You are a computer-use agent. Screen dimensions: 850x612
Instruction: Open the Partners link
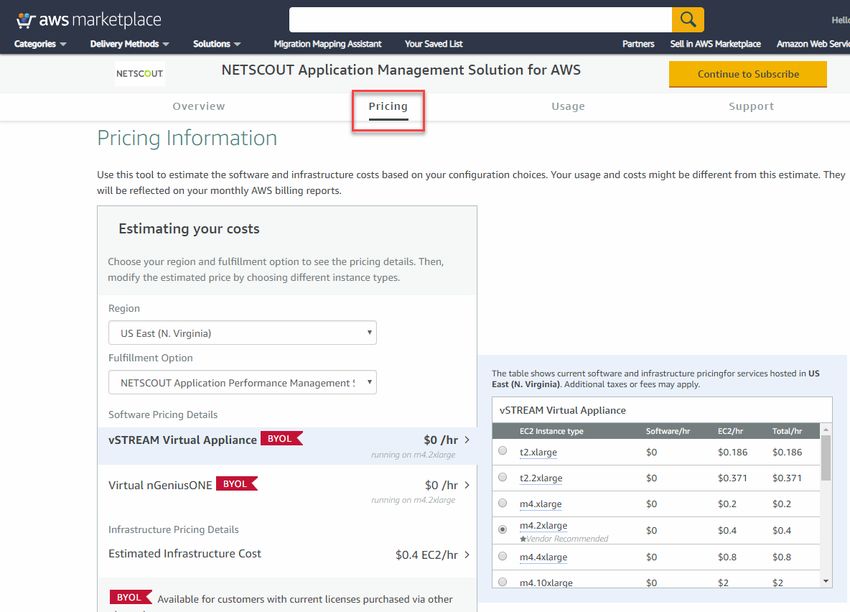tap(638, 44)
